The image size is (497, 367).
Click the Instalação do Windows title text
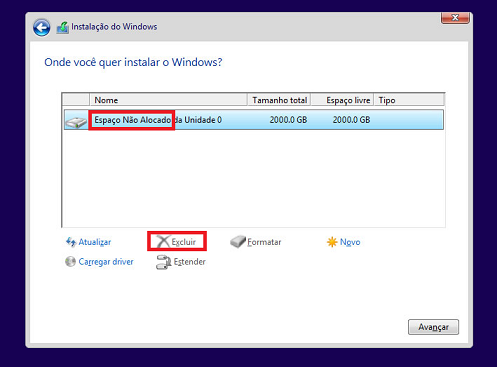tap(114, 27)
